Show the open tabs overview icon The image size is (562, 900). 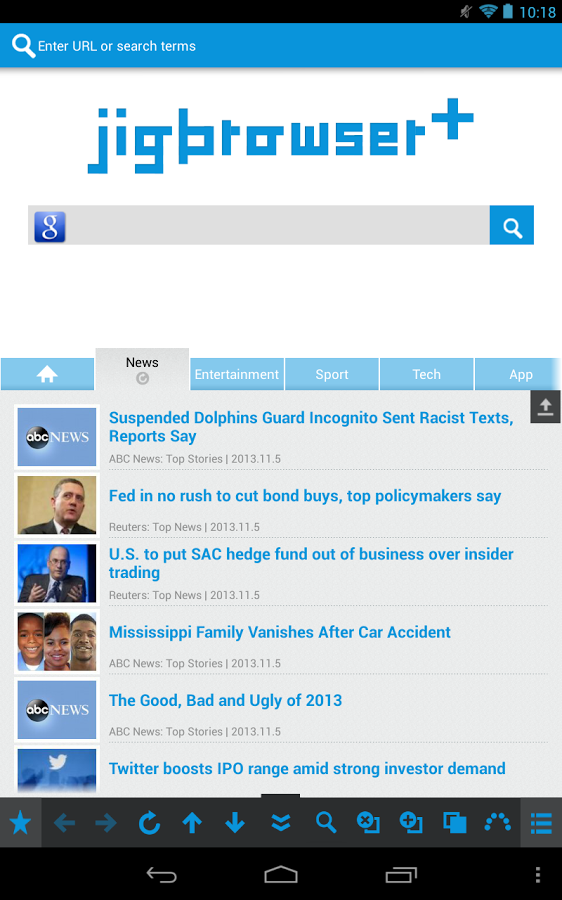tap(455, 823)
